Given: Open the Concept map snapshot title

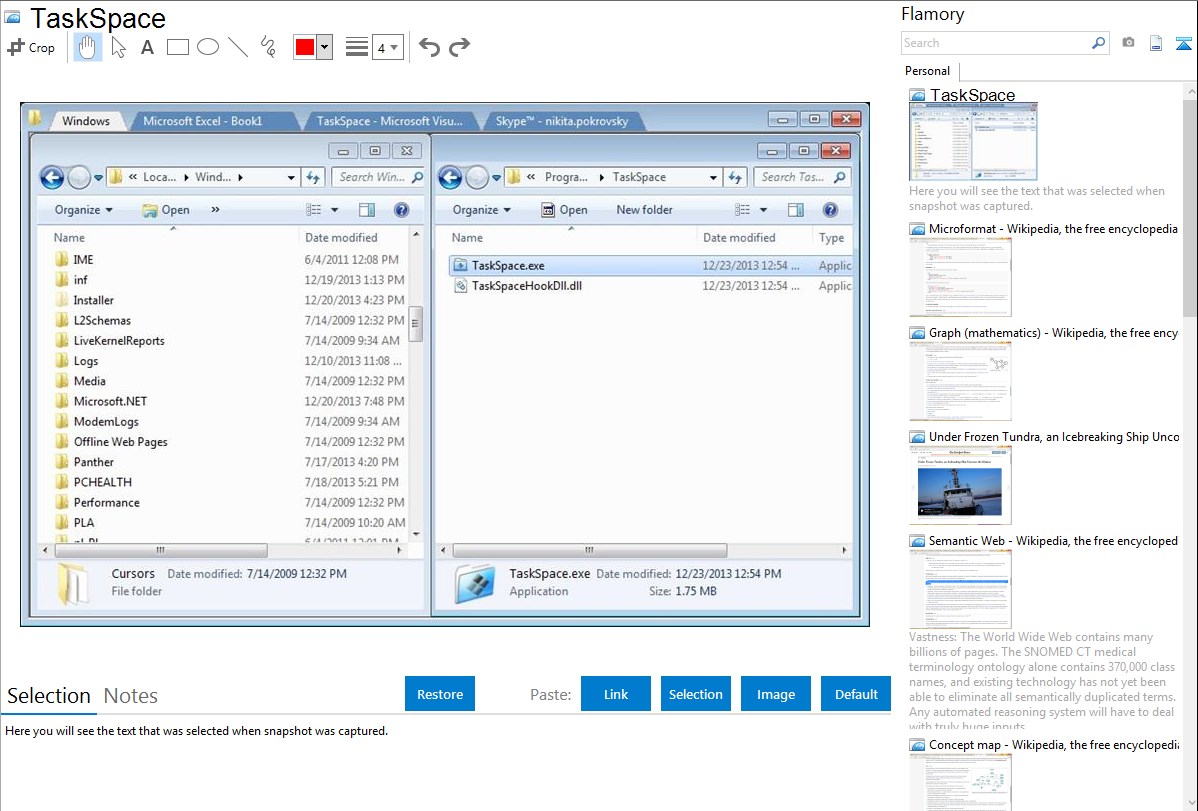Looking at the screenshot, I should [1053, 744].
